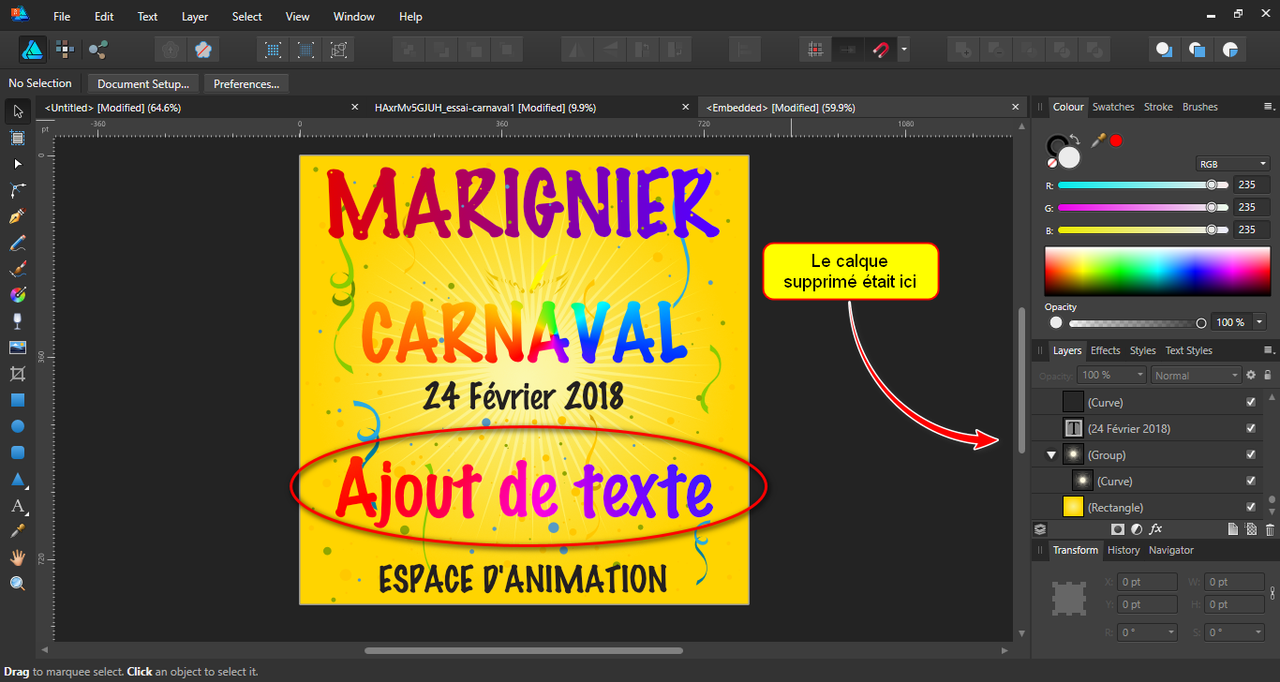Open the RGB colour model dropdown
Screen dimensions: 1280x682
click(1233, 164)
